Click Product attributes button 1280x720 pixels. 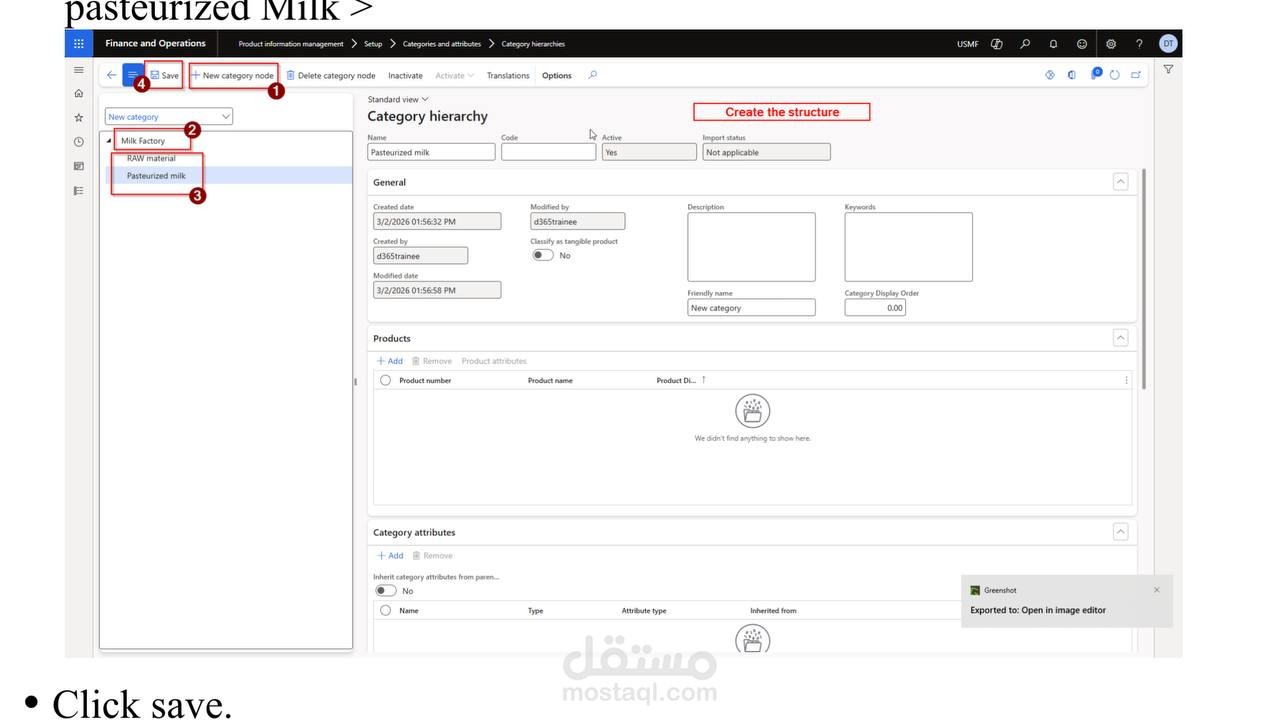[x=494, y=361]
